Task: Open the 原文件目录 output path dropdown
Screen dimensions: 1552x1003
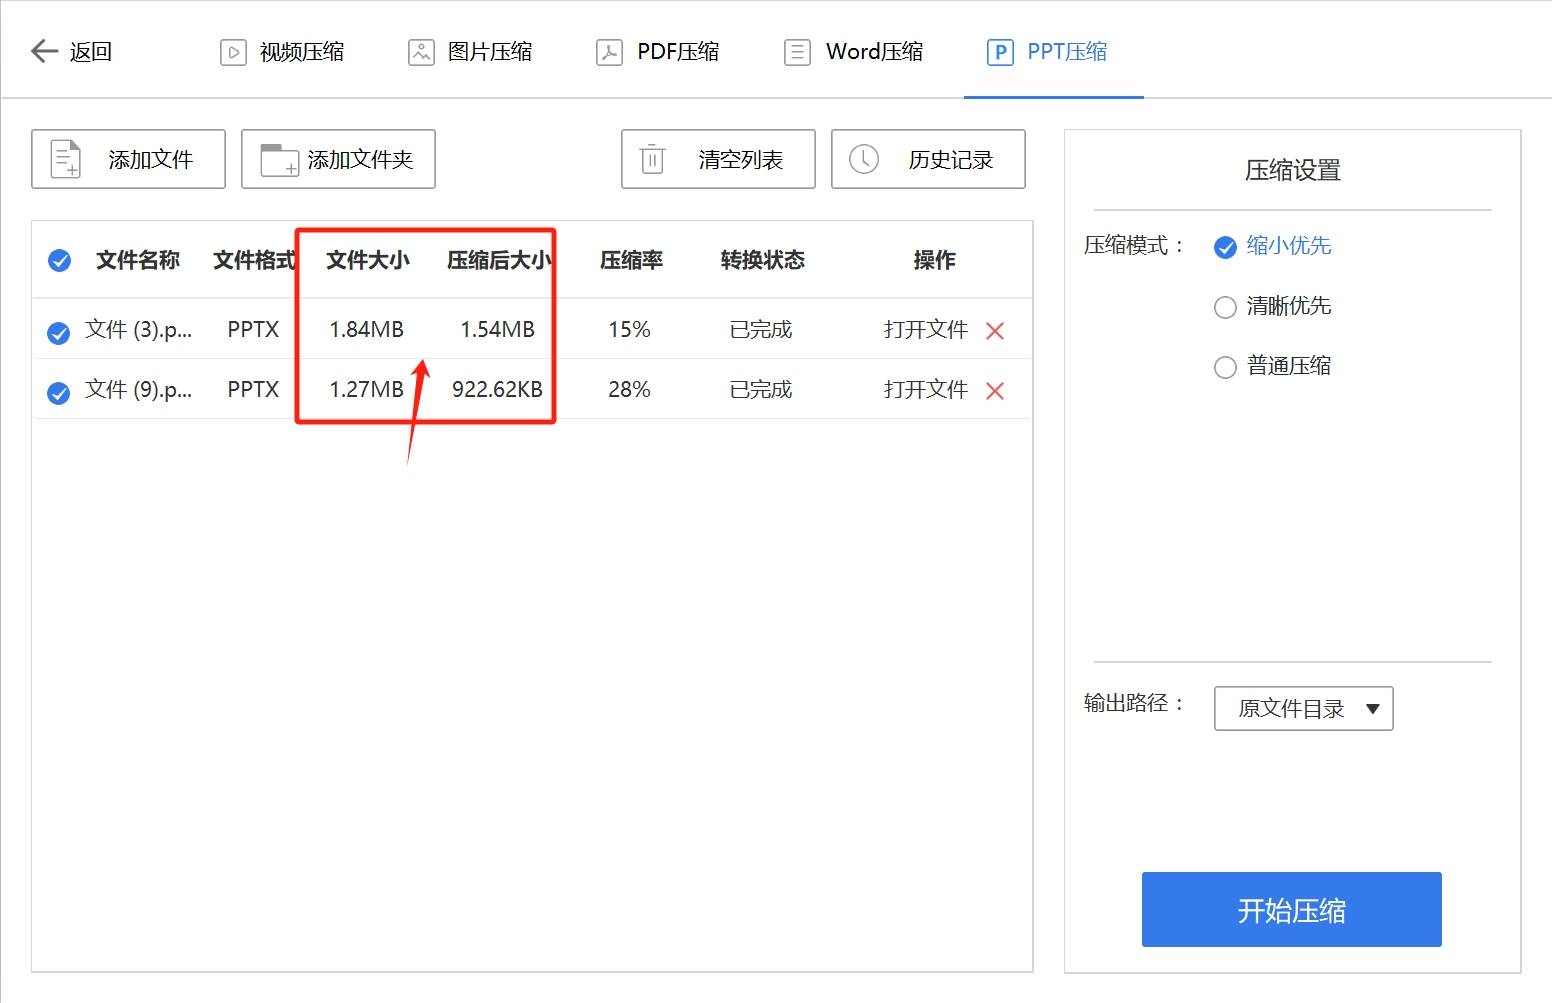Action: point(1304,708)
